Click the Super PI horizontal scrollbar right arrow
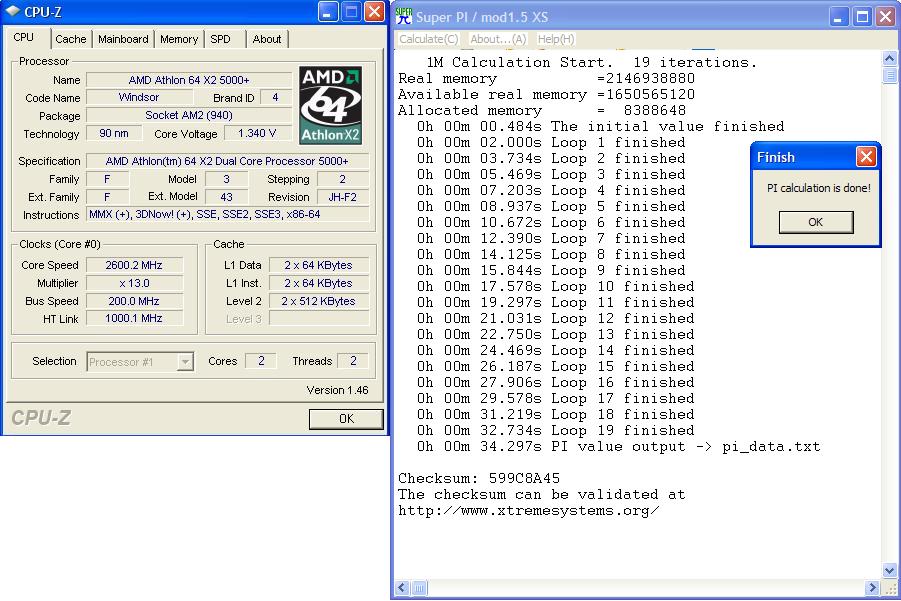The image size is (901, 601). pos(872,588)
